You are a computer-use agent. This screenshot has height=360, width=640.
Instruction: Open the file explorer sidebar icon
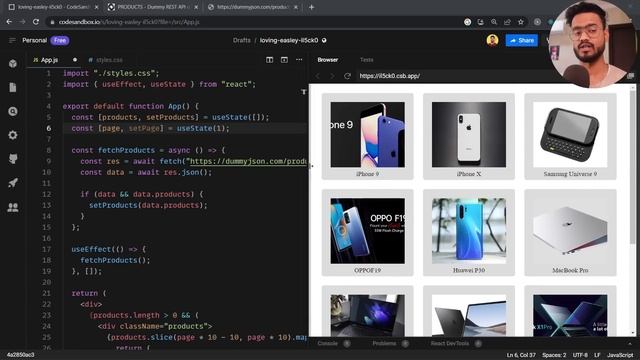pyautogui.click(x=13, y=87)
